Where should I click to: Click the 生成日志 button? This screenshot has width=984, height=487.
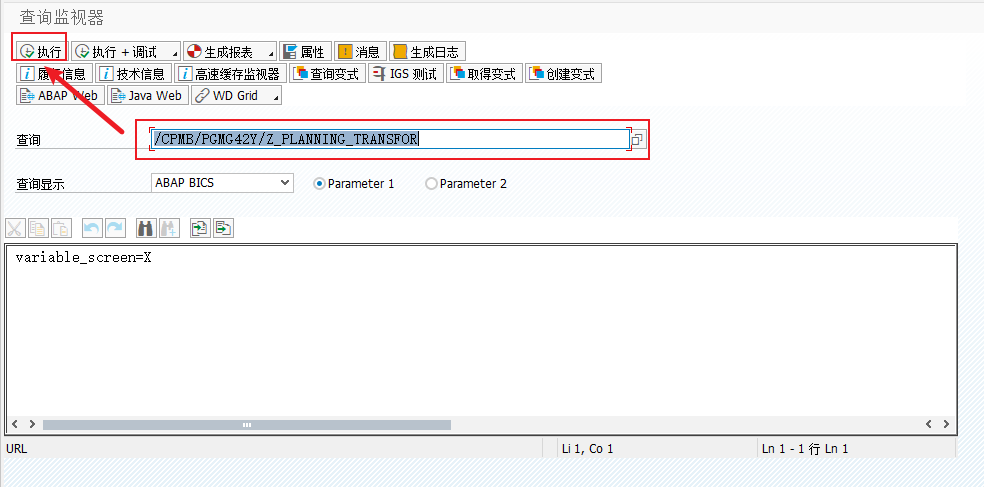pyautogui.click(x=427, y=51)
